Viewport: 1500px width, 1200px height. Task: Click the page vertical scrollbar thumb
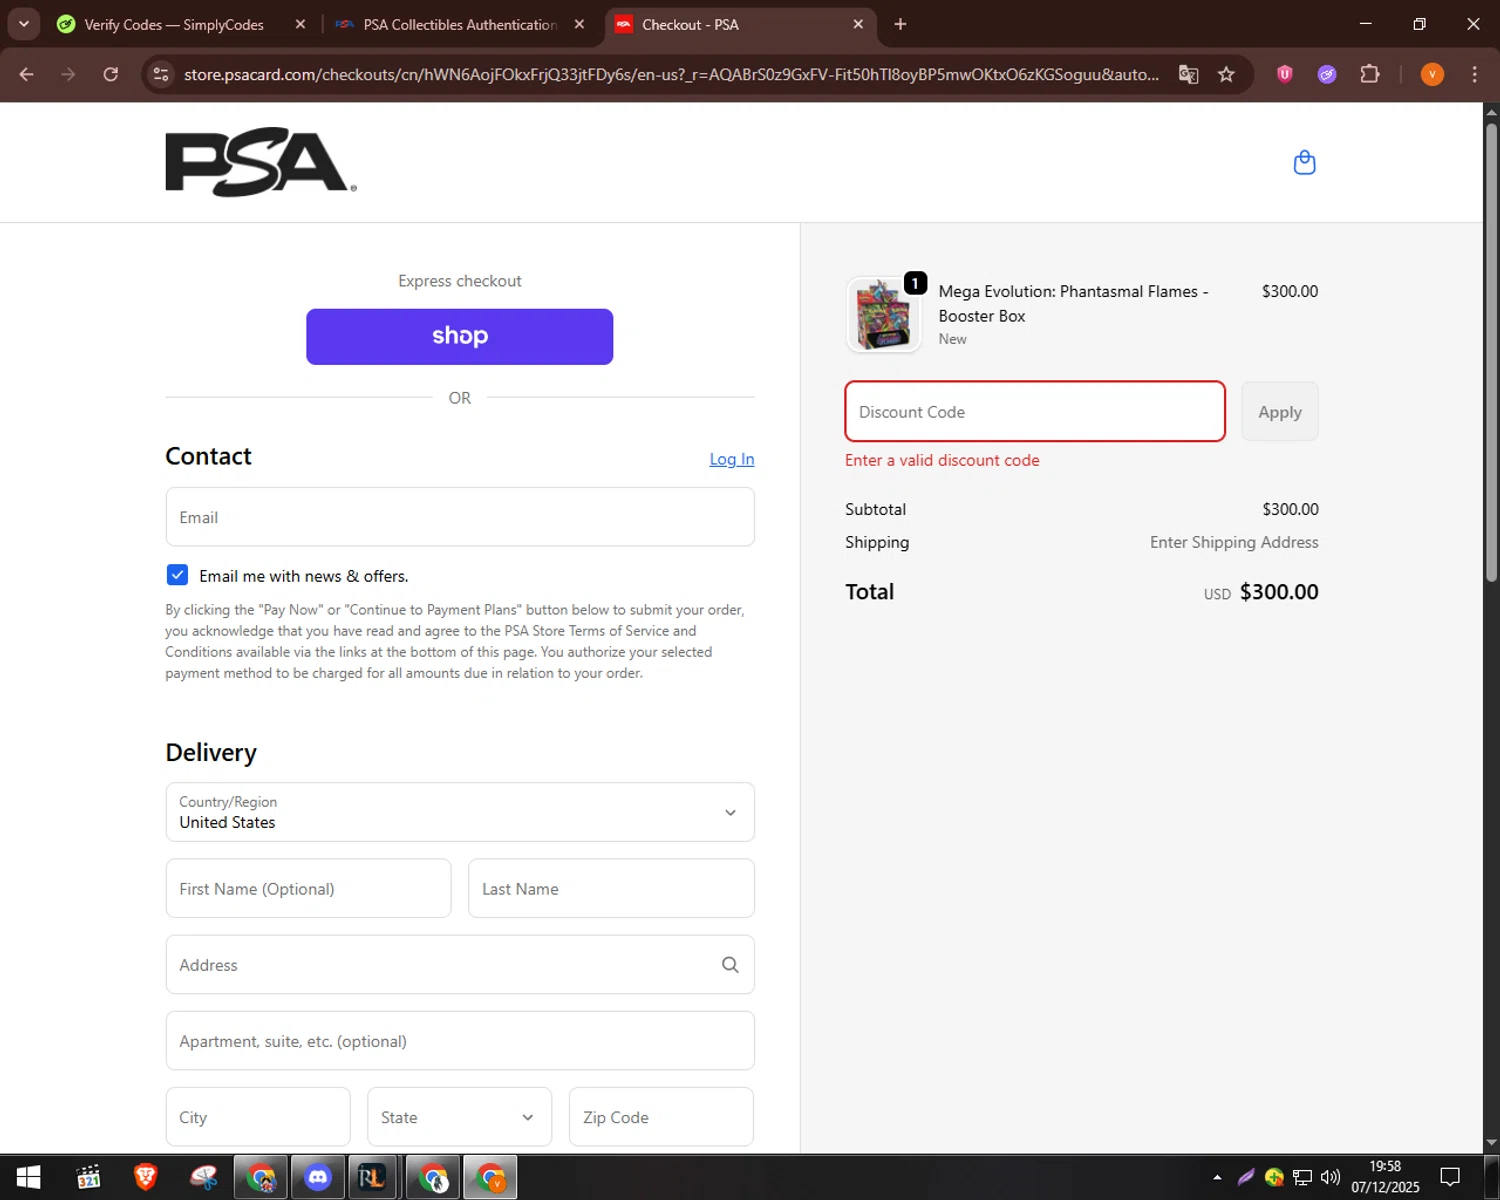(1491, 350)
